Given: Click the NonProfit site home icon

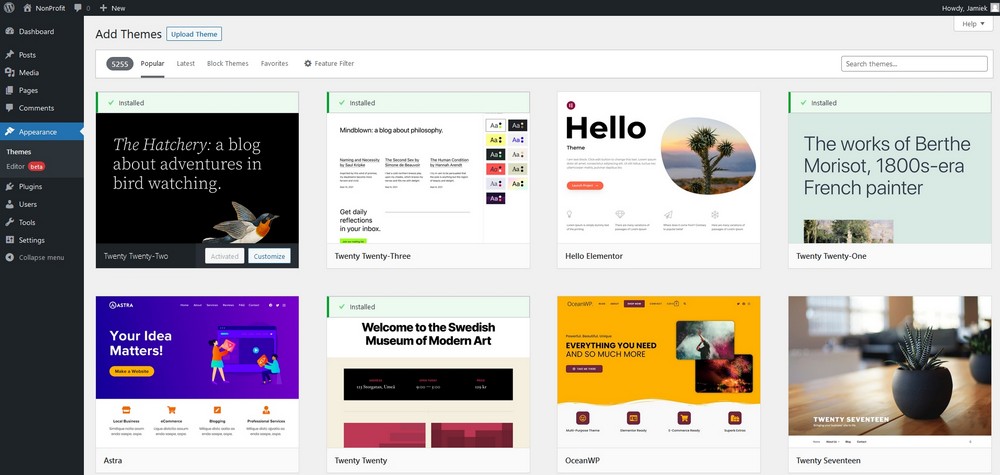Looking at the screenshot, I should tap(27, 8).
